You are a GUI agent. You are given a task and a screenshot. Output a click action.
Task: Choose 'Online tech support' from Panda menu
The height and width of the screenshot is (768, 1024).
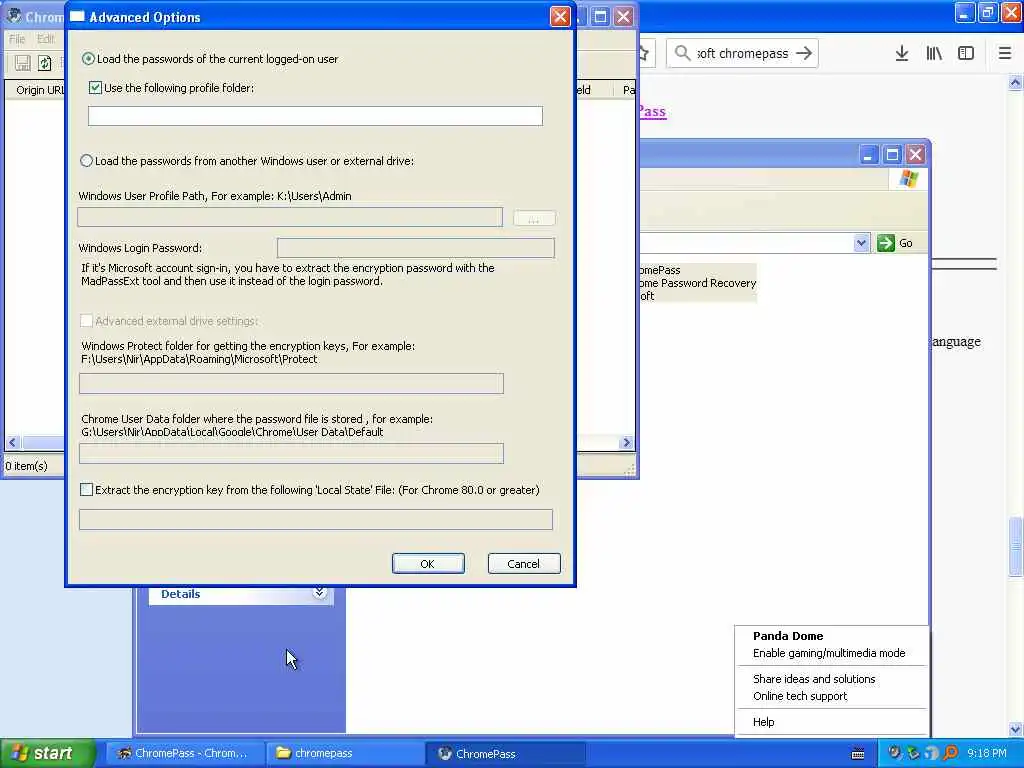800,696
